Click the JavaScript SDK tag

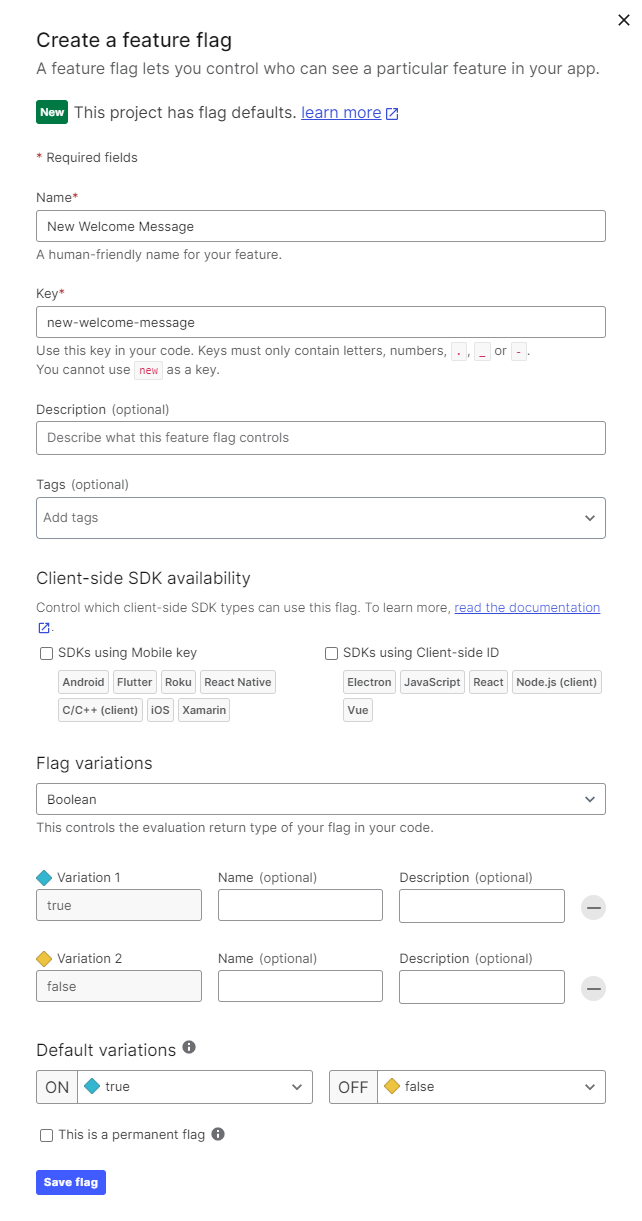pos(432,682)
